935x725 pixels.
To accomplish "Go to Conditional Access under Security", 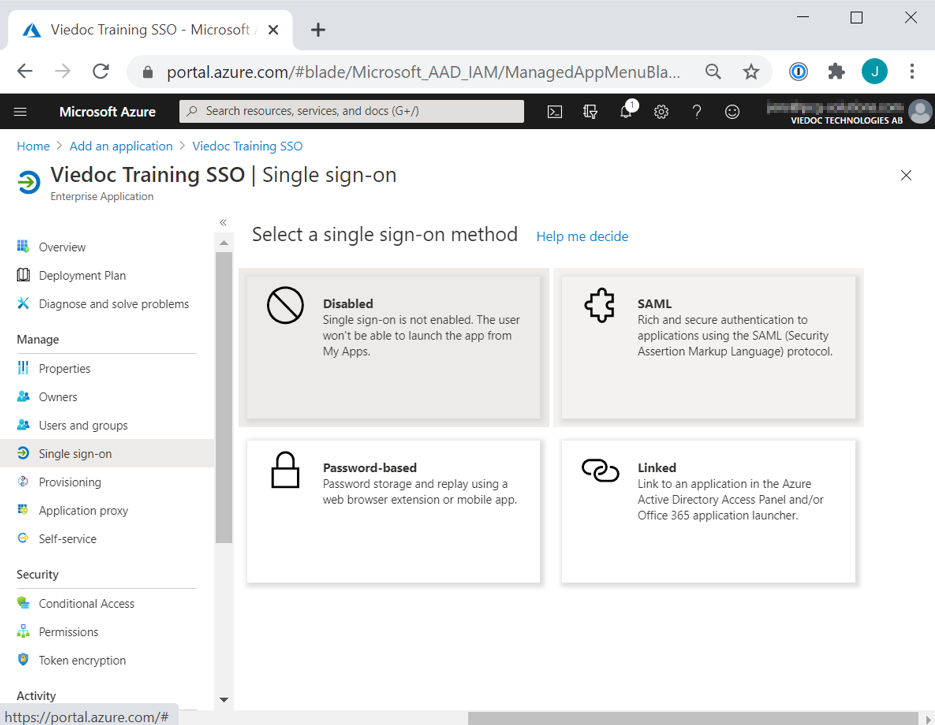I will [x=86, y=604].
